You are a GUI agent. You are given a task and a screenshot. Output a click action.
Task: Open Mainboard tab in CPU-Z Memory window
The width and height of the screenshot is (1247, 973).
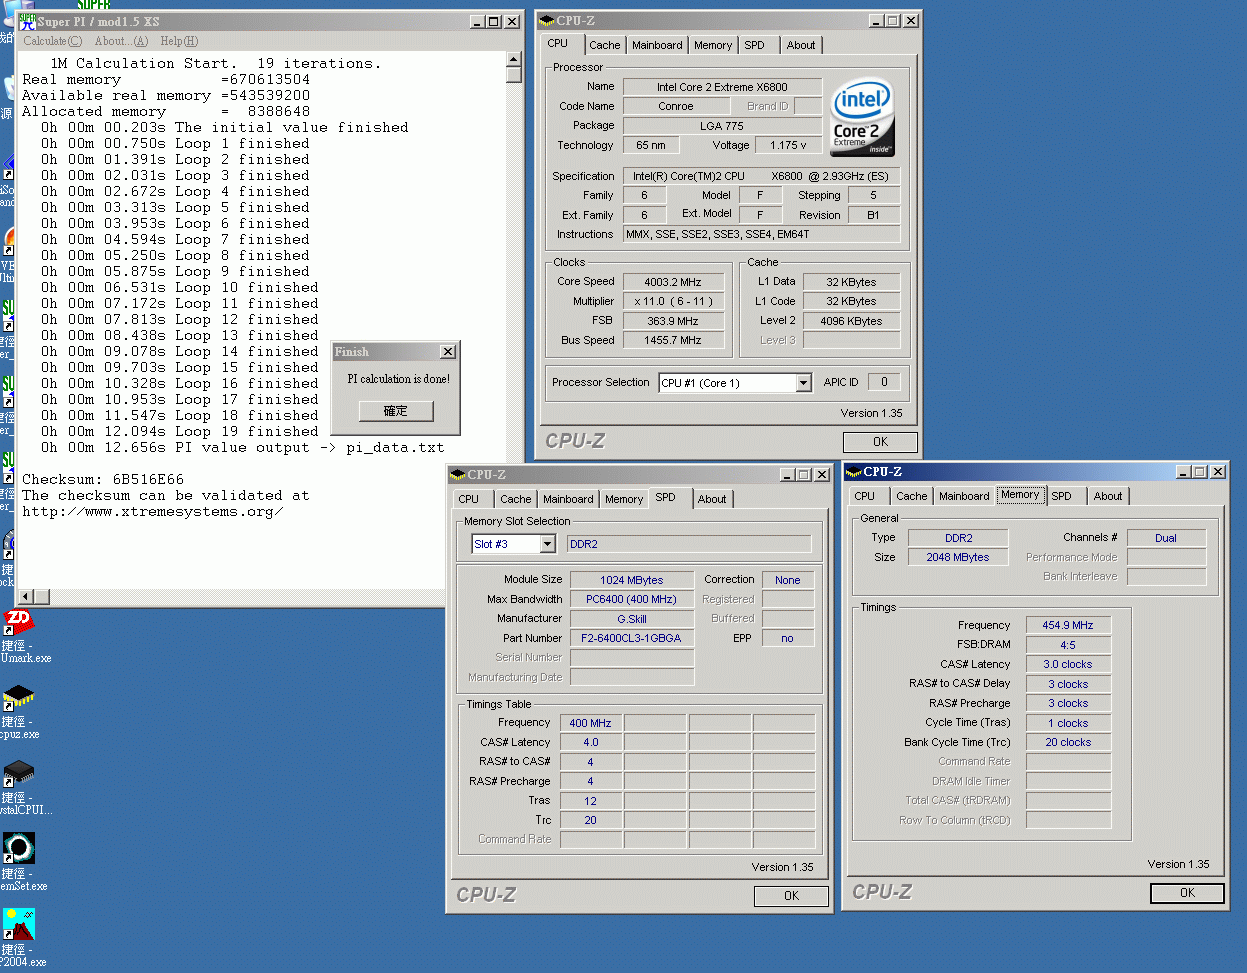(964, 496)
